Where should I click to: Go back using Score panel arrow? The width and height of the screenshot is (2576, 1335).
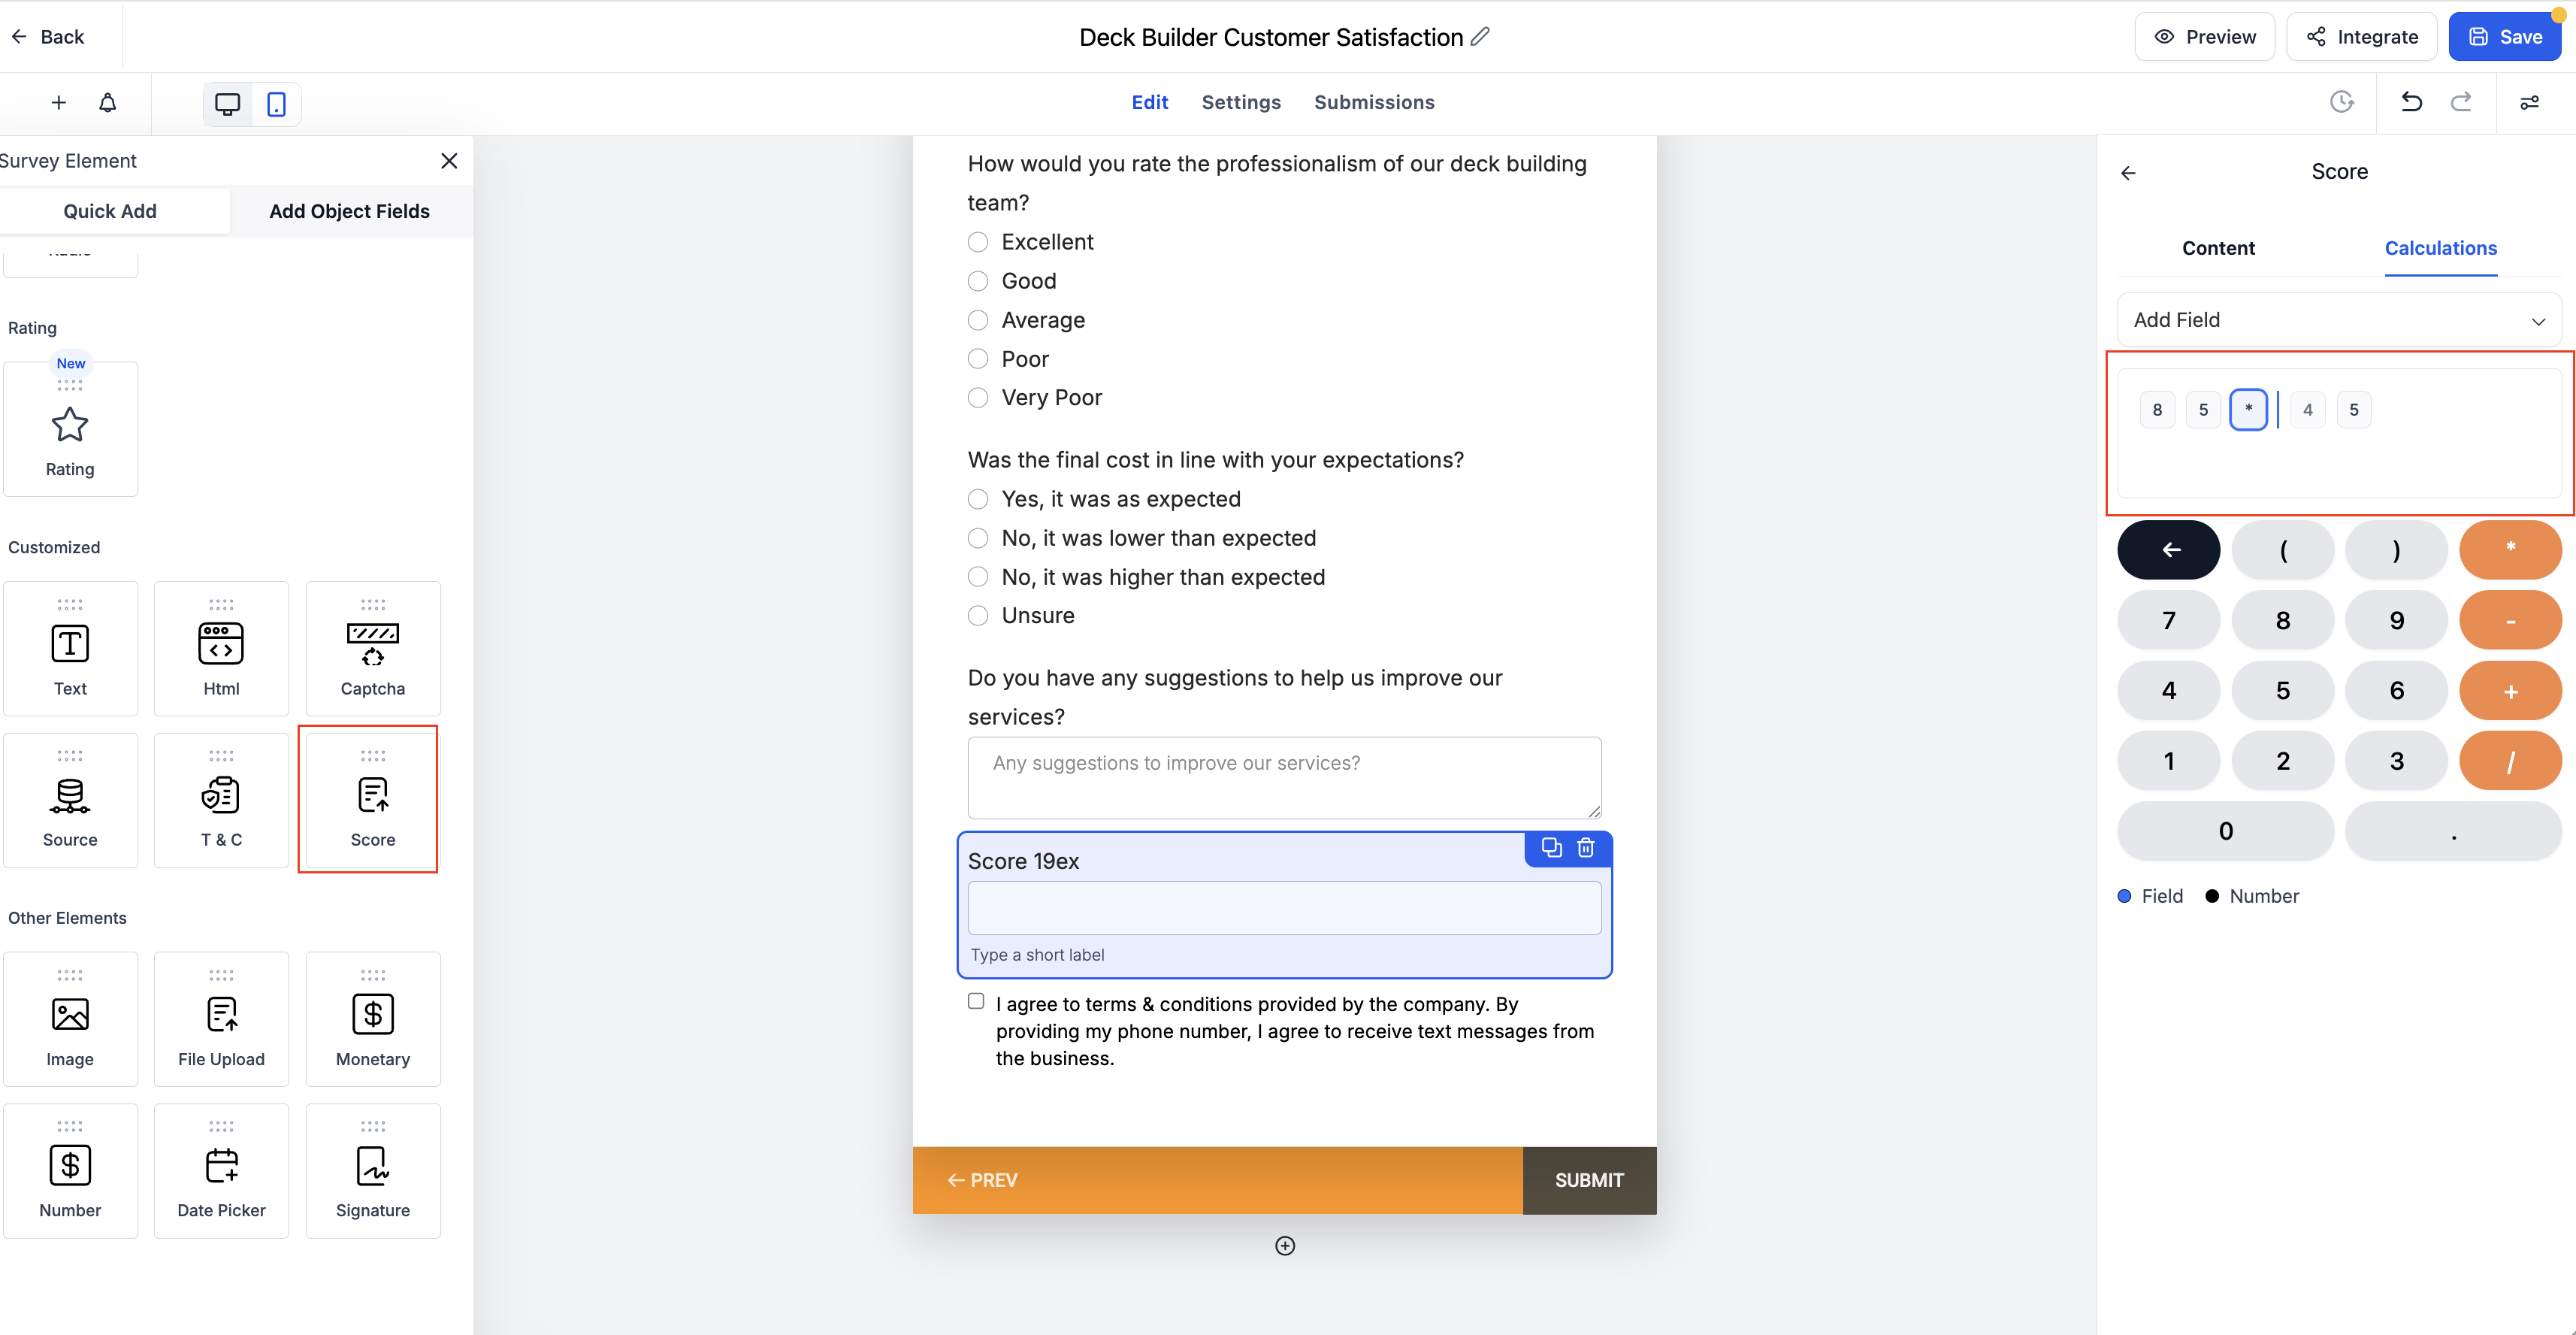coord(2128,173)
